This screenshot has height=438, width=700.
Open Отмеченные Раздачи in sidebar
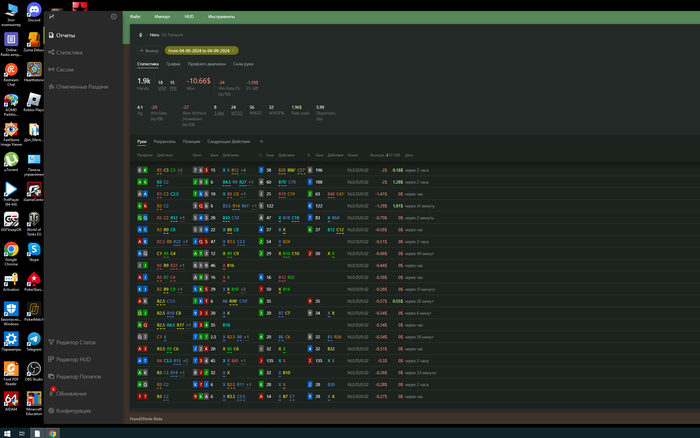(82, 87)
